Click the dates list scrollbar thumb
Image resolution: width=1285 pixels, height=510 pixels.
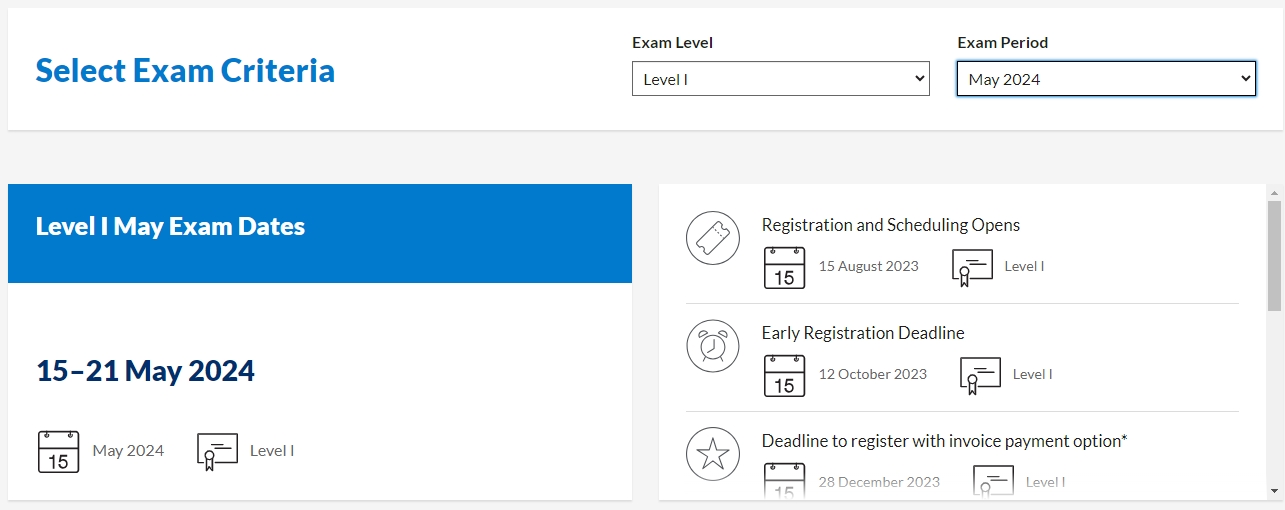click(1274, 255)
